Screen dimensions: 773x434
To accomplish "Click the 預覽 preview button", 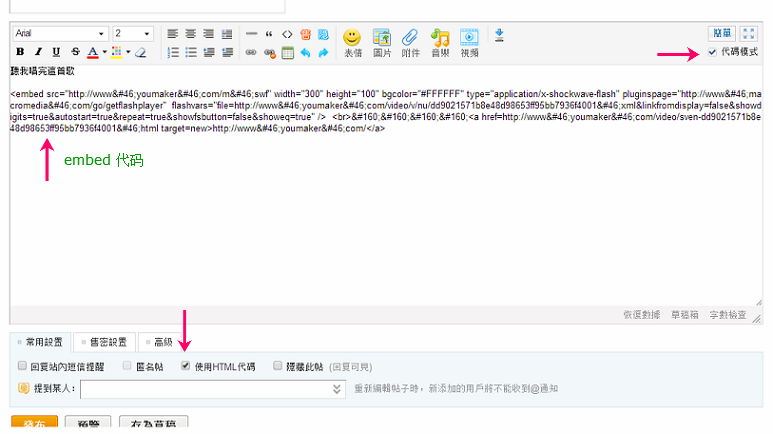I will [x=87, y=424].
